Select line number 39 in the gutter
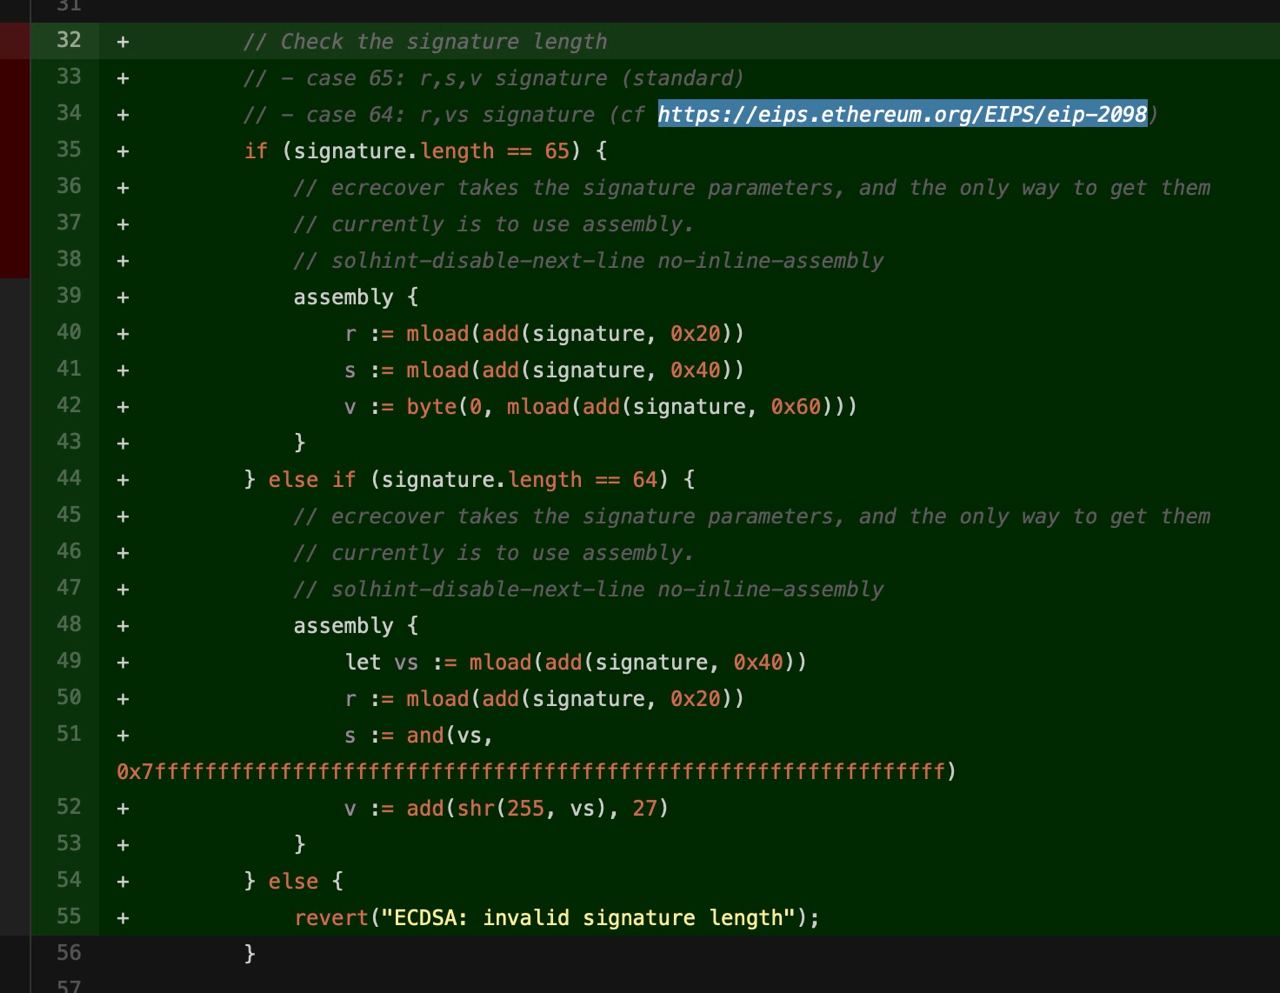The height and width of the screenshot is (993, 1280). click(x=69, y=296)
